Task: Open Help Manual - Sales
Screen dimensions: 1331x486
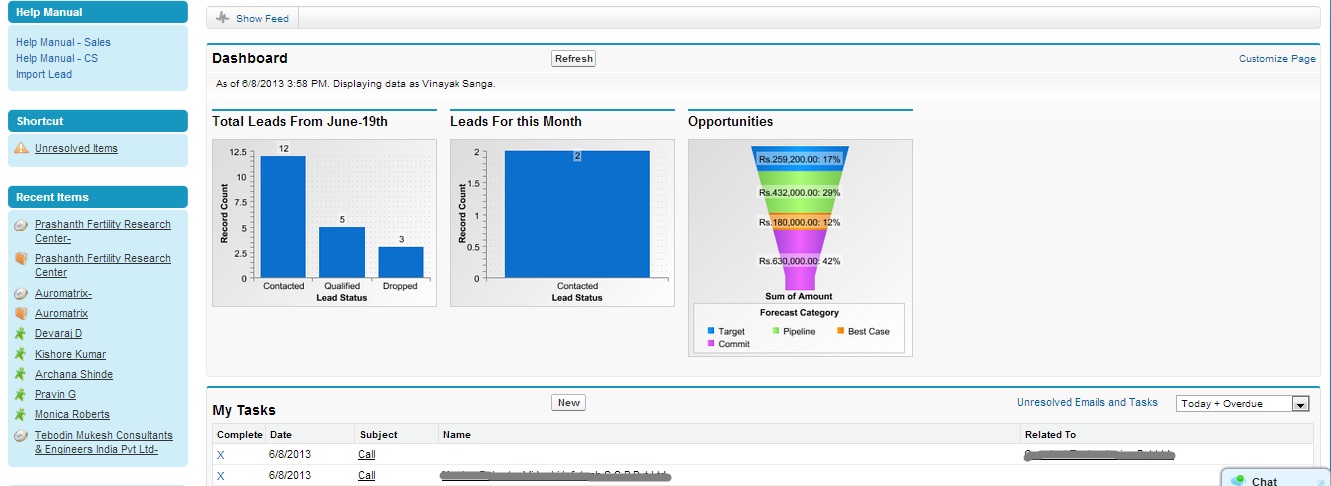Action: tap(63, 42)
